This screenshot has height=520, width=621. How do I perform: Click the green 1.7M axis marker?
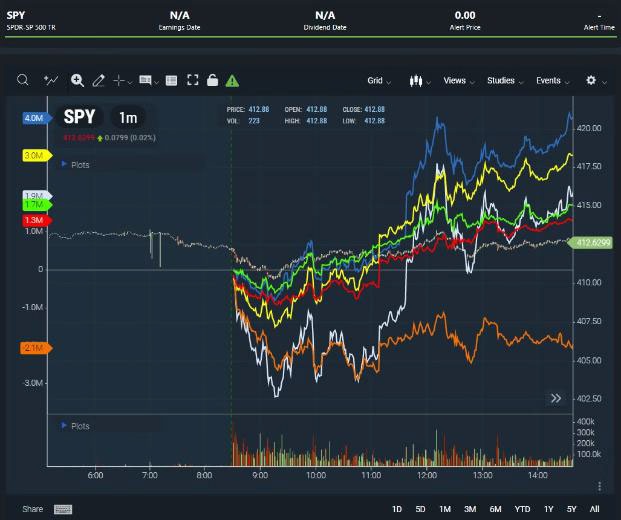coord(37,205)
